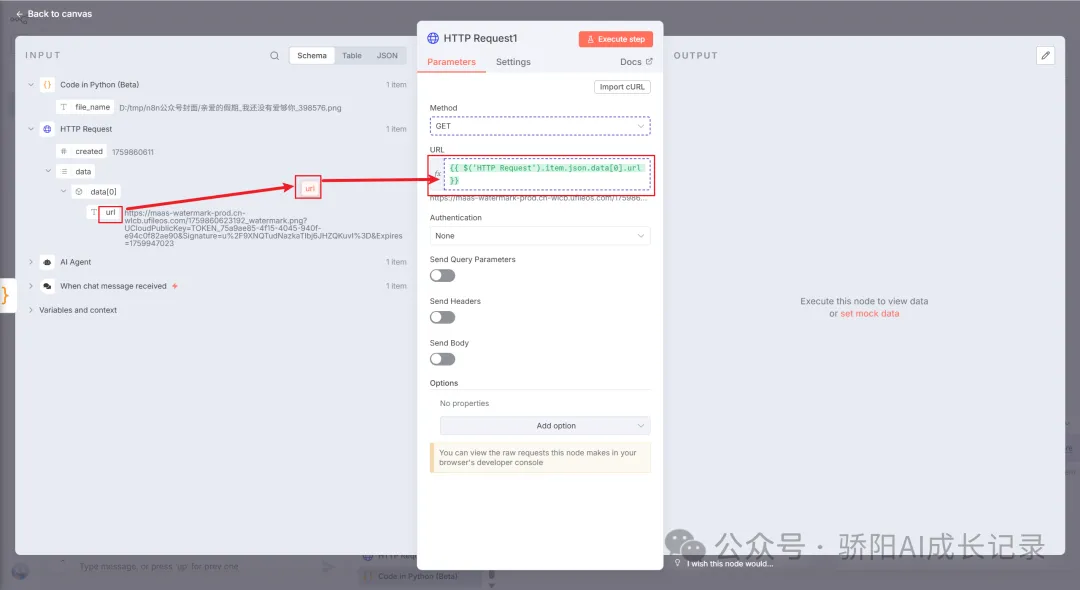The width and height of the screenshot is (1080, 590).
Task: Collapse Code in Python (Beta) node
Action: coord(31,85)
